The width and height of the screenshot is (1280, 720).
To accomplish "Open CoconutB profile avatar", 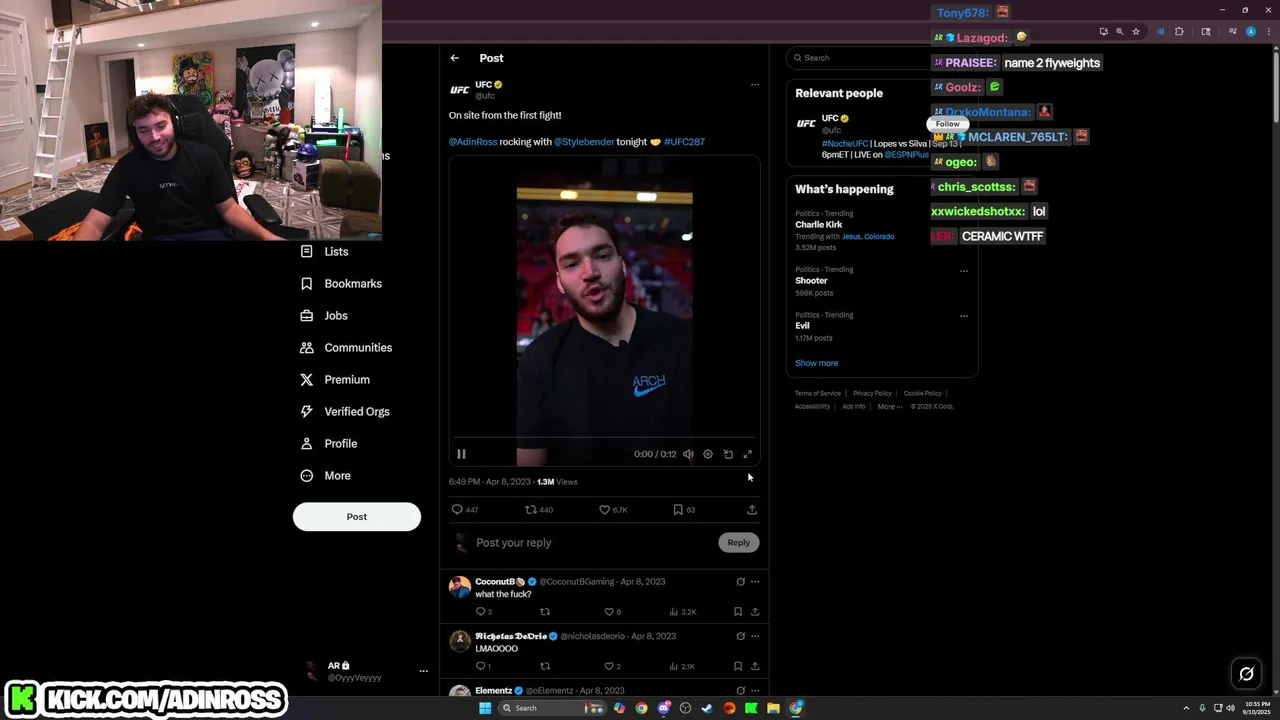I will (460, 587).
